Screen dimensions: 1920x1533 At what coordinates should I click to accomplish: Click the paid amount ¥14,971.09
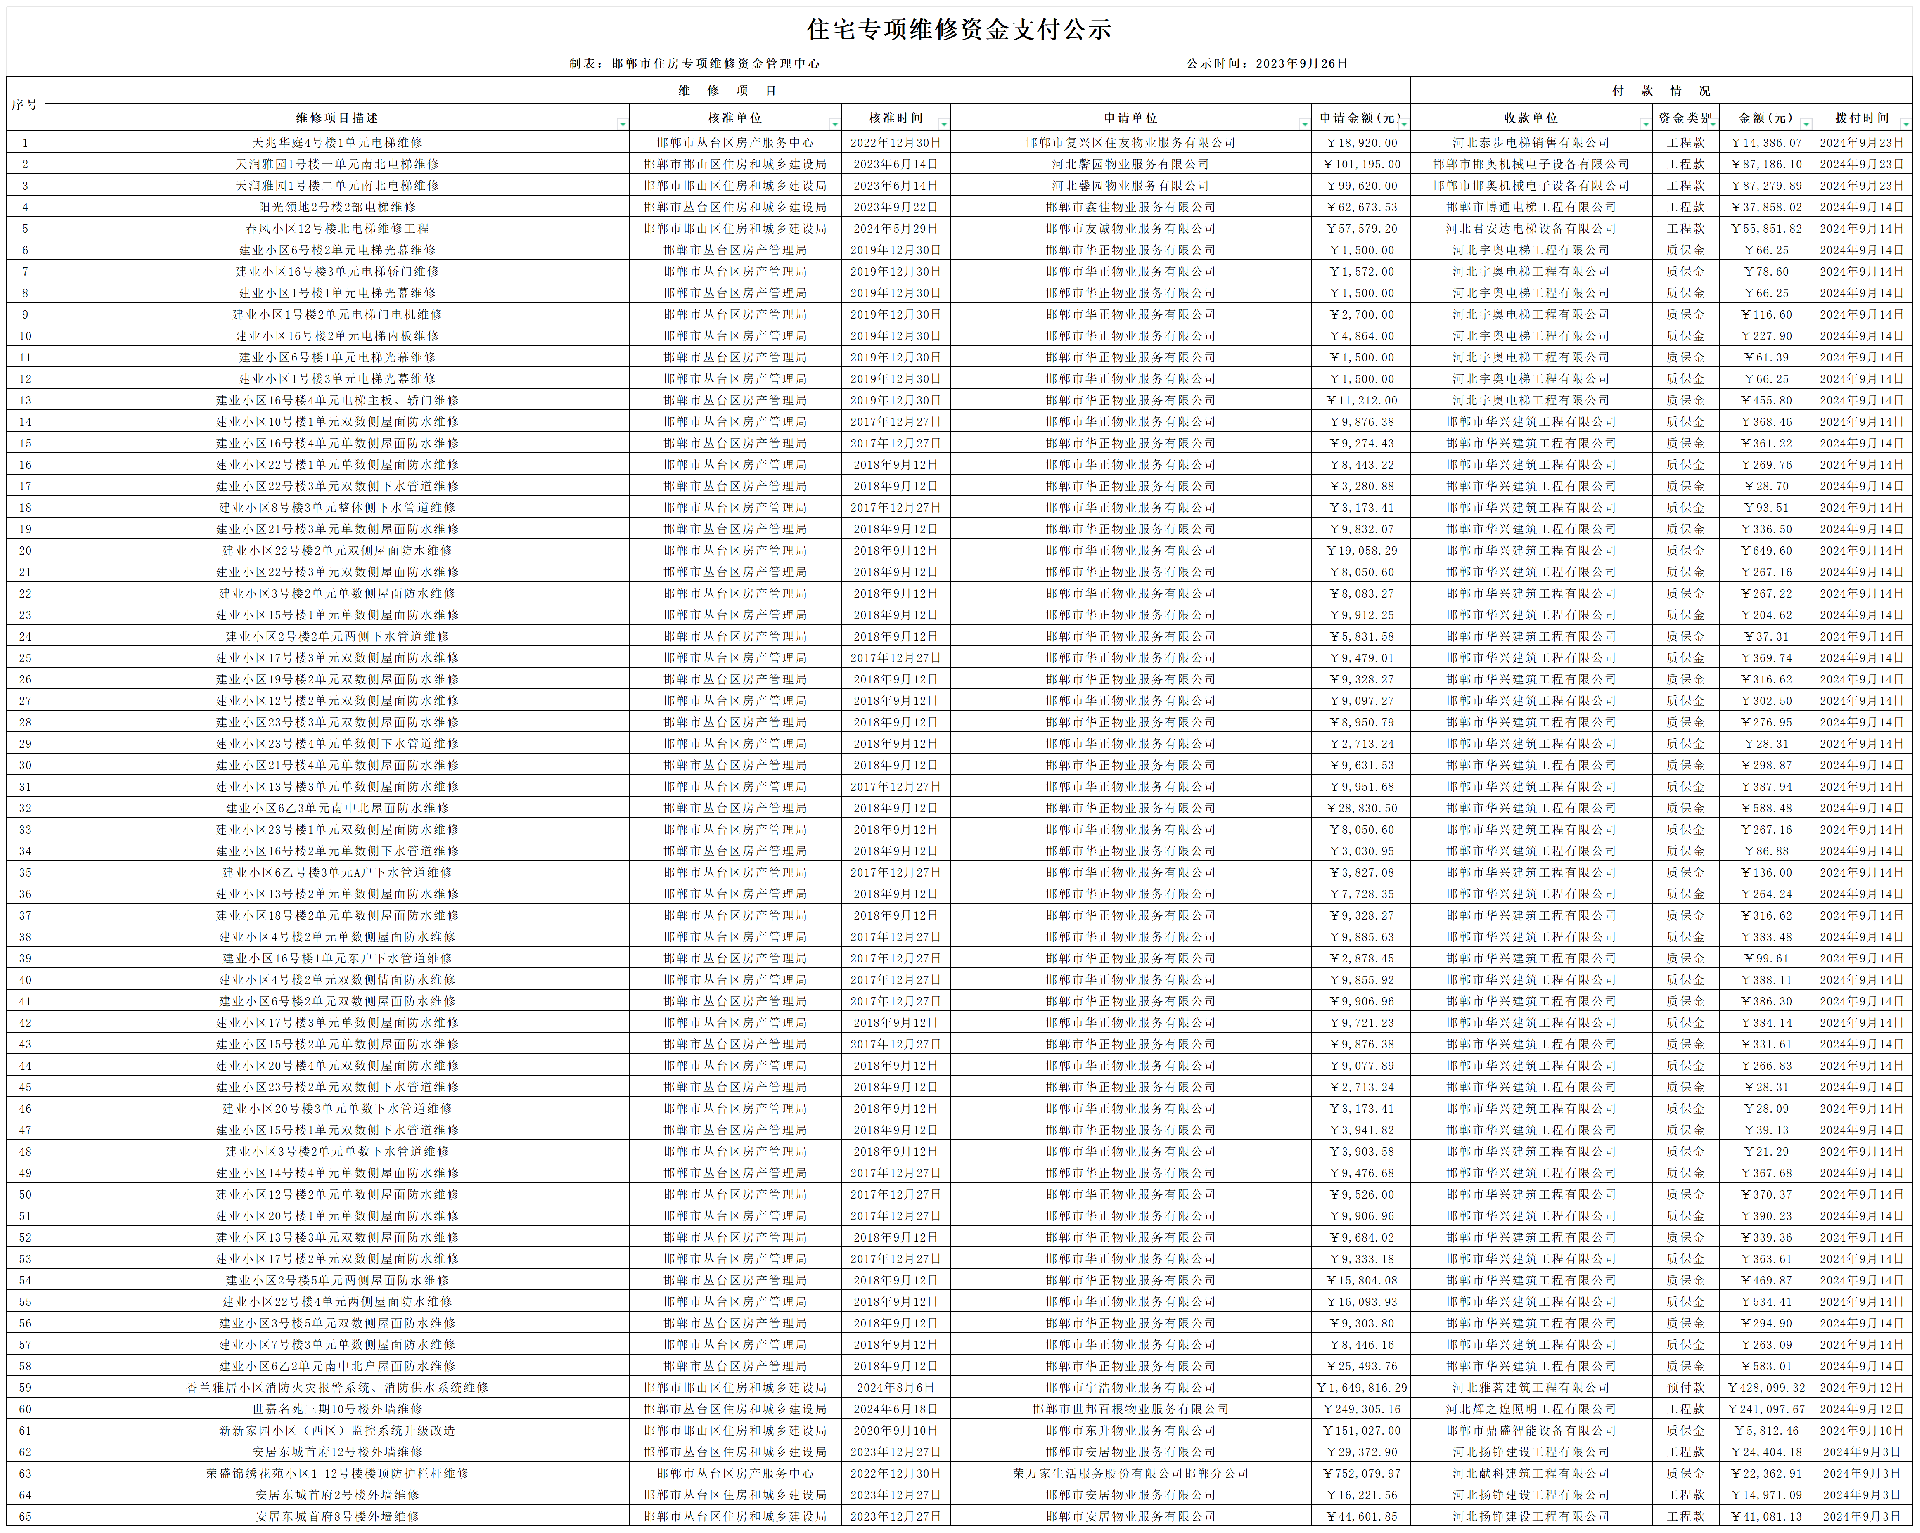pyautogui.click(x=1766, y=1495)
